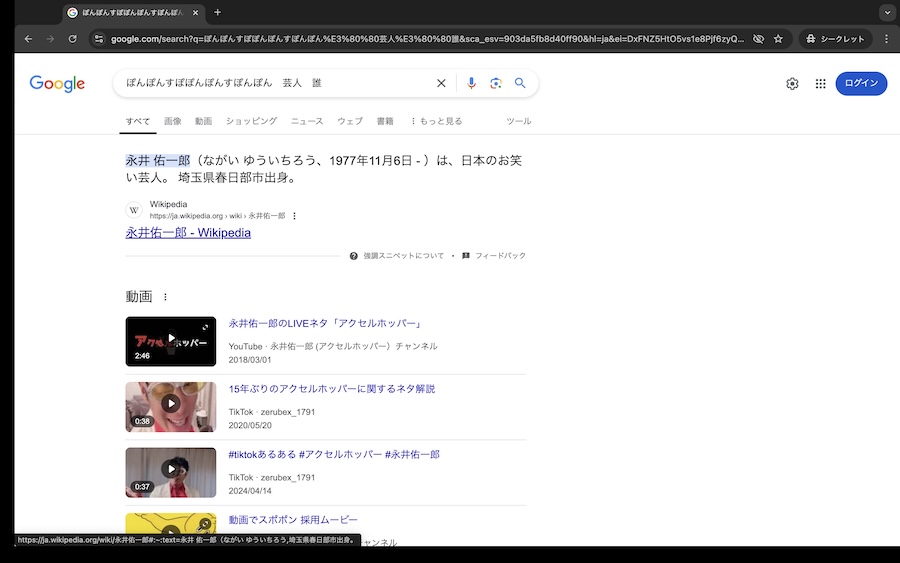Click the 2024/04/14 video date
This screenshot has height=563, width=900.
point(250,491)
